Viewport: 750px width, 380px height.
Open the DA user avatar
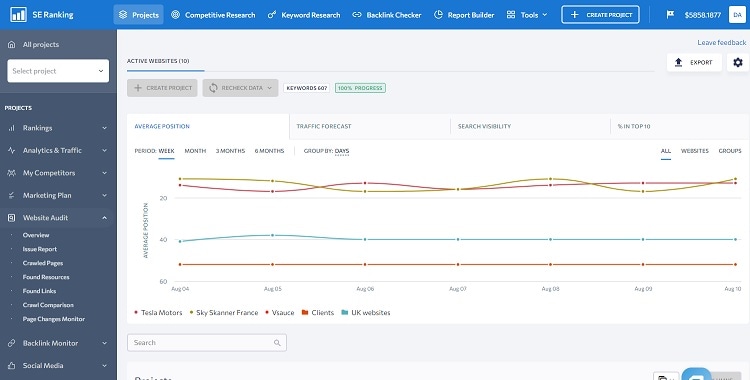(737, 15)
